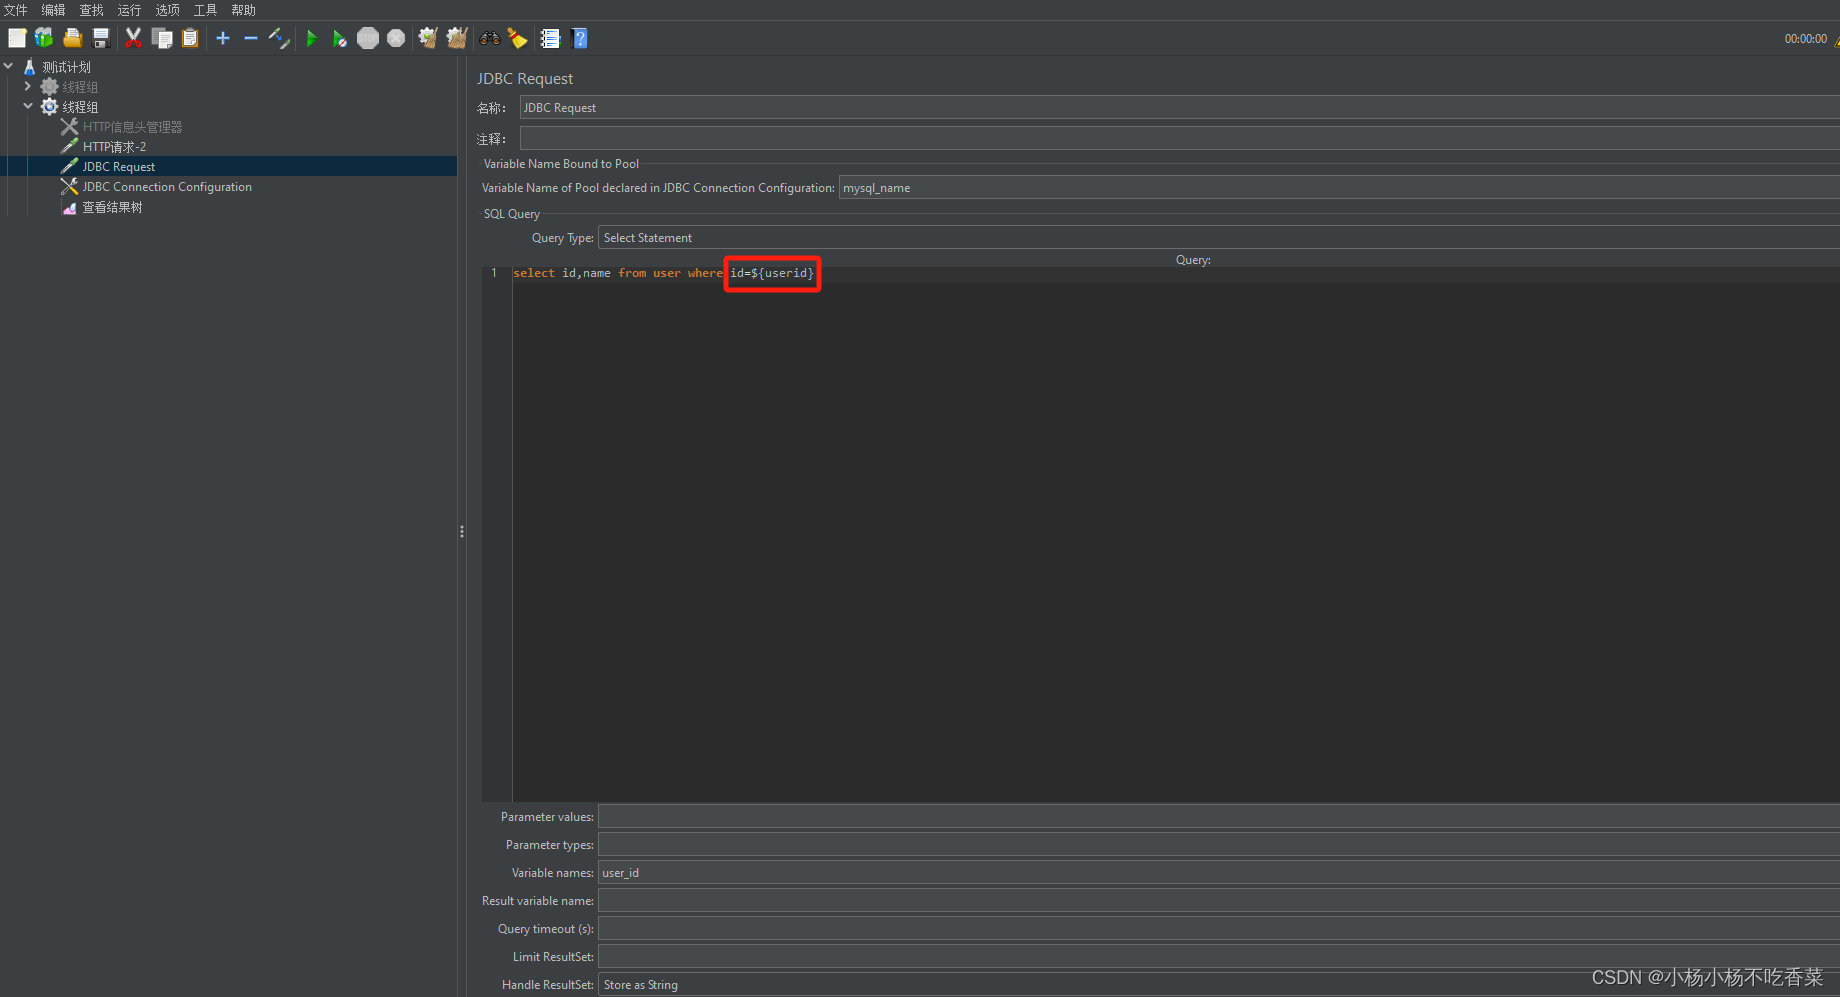Open the Handle ResultSet dropdown
The width and height of the screenshot is (1840, 997).
(x=1218, y=984)
